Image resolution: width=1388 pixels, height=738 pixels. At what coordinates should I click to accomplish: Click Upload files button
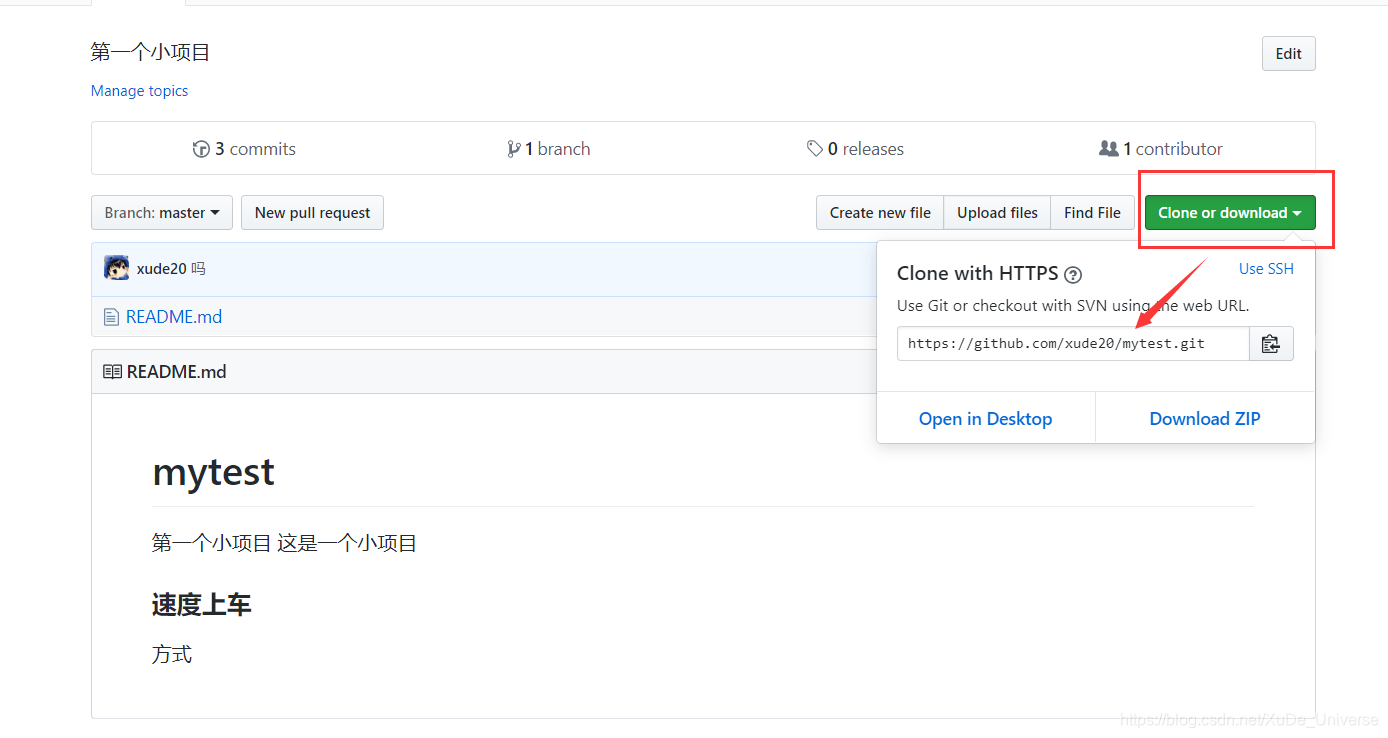[997, 212]
